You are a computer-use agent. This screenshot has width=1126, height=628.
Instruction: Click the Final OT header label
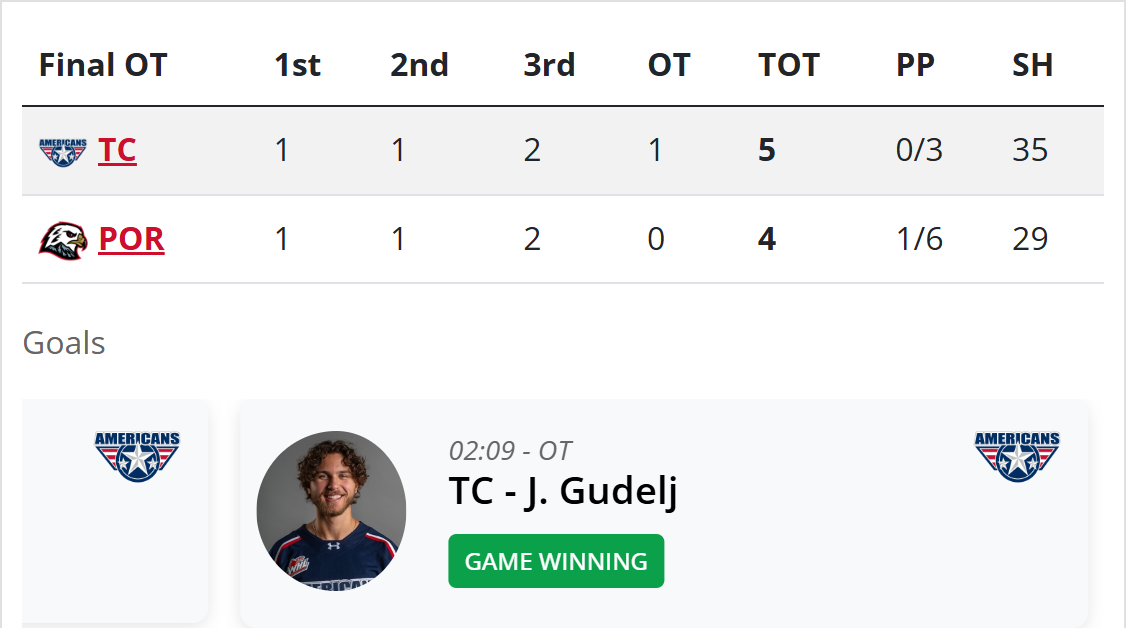tap(103, 65)
